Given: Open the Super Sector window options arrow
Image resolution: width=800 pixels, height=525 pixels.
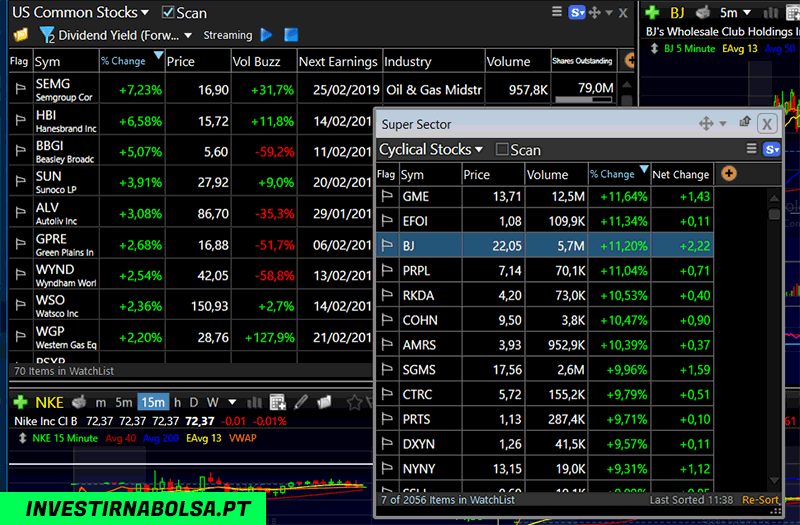Looking at the screenshot, I should pyautogui.click(x=722, y=124).
